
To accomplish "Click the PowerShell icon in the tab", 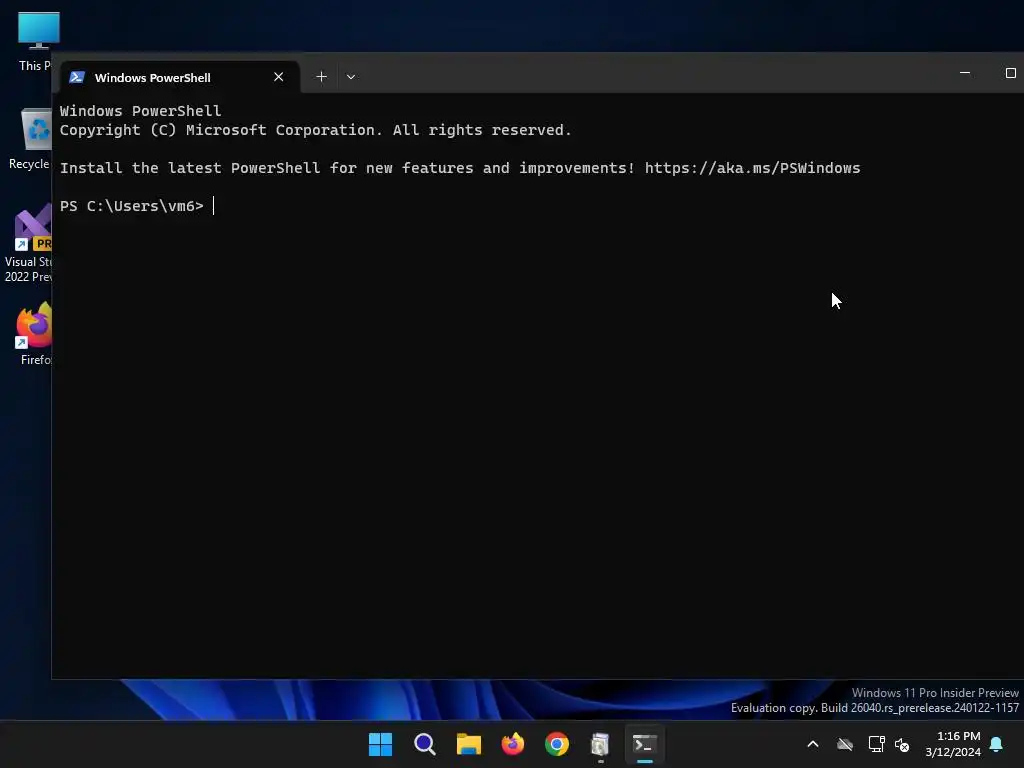I will coord(77,77).
